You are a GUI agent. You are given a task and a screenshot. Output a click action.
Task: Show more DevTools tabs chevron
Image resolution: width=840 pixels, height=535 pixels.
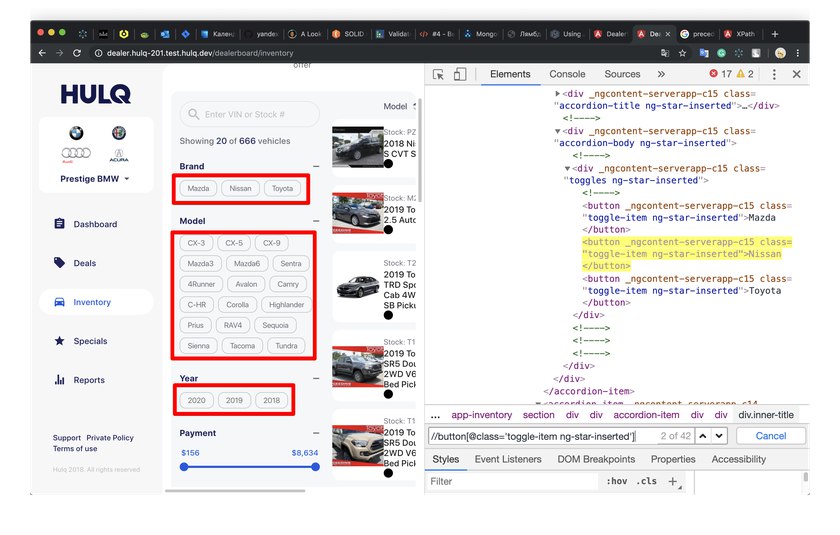point(661,74)
